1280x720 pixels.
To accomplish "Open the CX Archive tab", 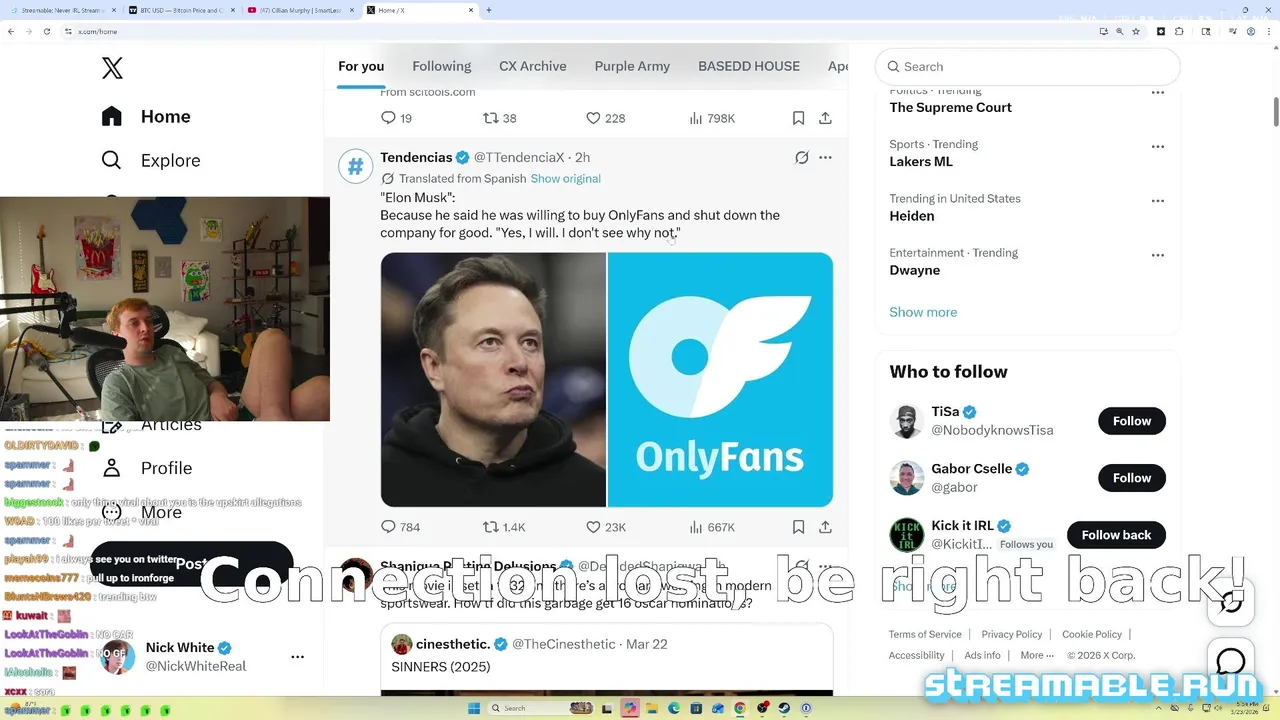I will 533,66.
